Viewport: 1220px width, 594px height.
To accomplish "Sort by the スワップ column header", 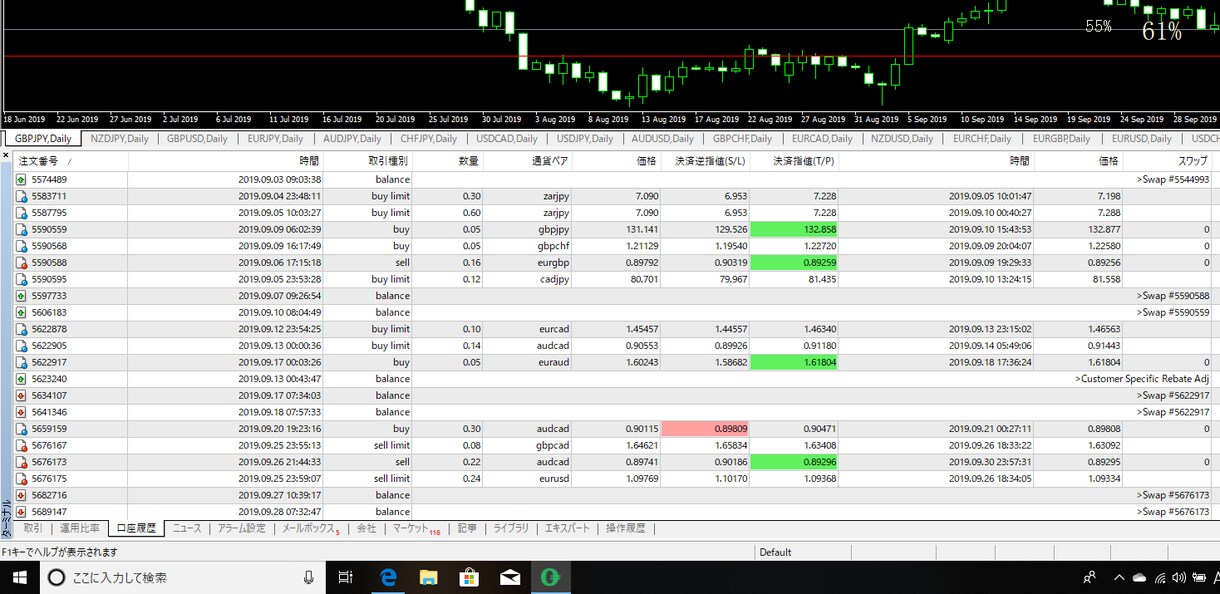I will pyautogui.click(x=1168, y=160).
